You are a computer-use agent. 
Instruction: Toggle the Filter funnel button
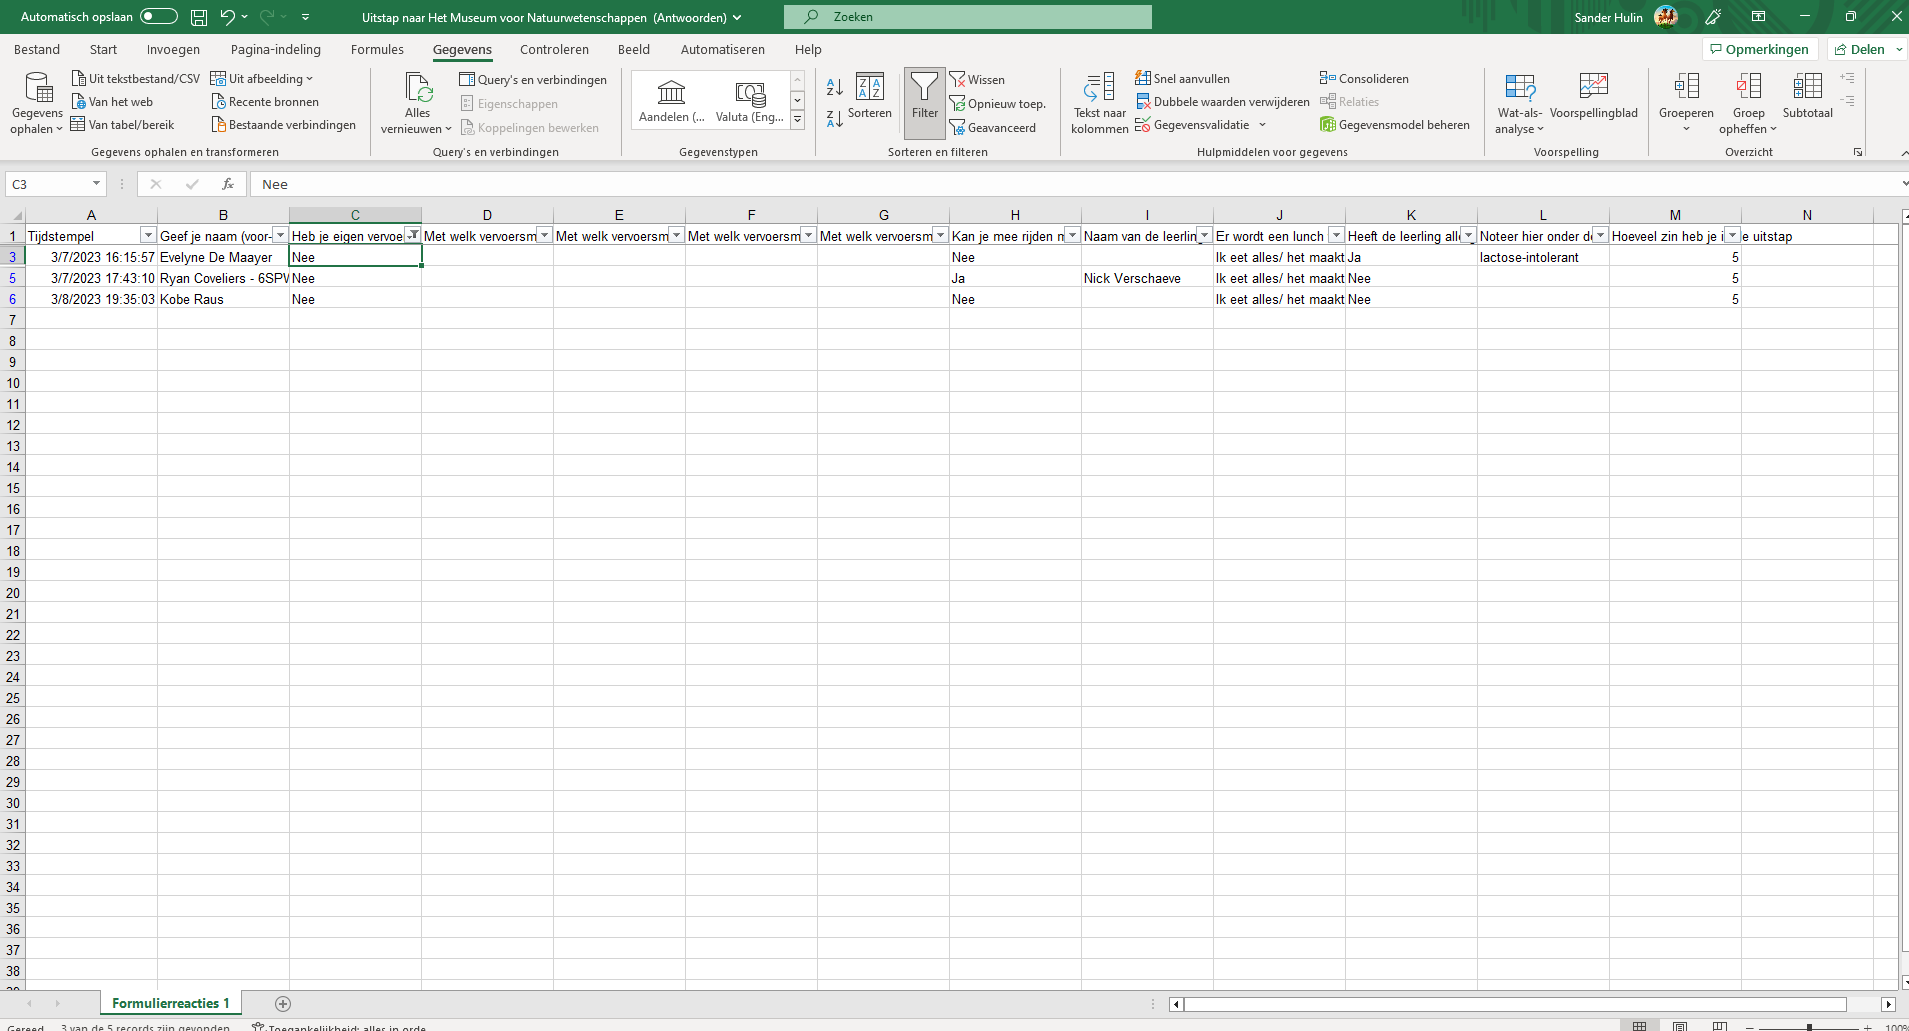[x=925, y=103]
